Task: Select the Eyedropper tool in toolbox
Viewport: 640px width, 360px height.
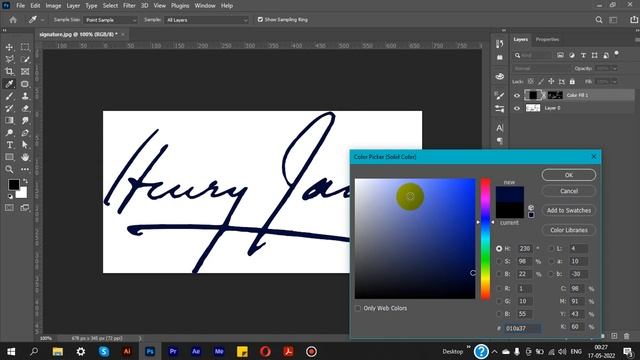Action: click(x=9, y=84)
